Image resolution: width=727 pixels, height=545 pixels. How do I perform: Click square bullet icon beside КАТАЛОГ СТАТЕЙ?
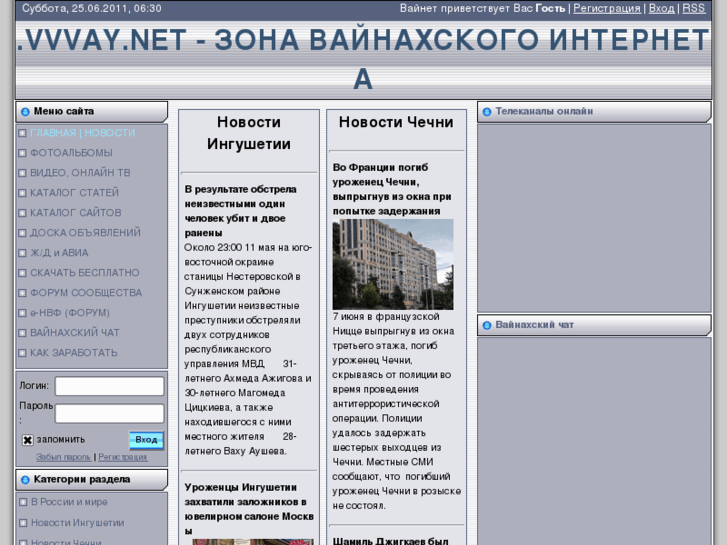click(22, 193)
